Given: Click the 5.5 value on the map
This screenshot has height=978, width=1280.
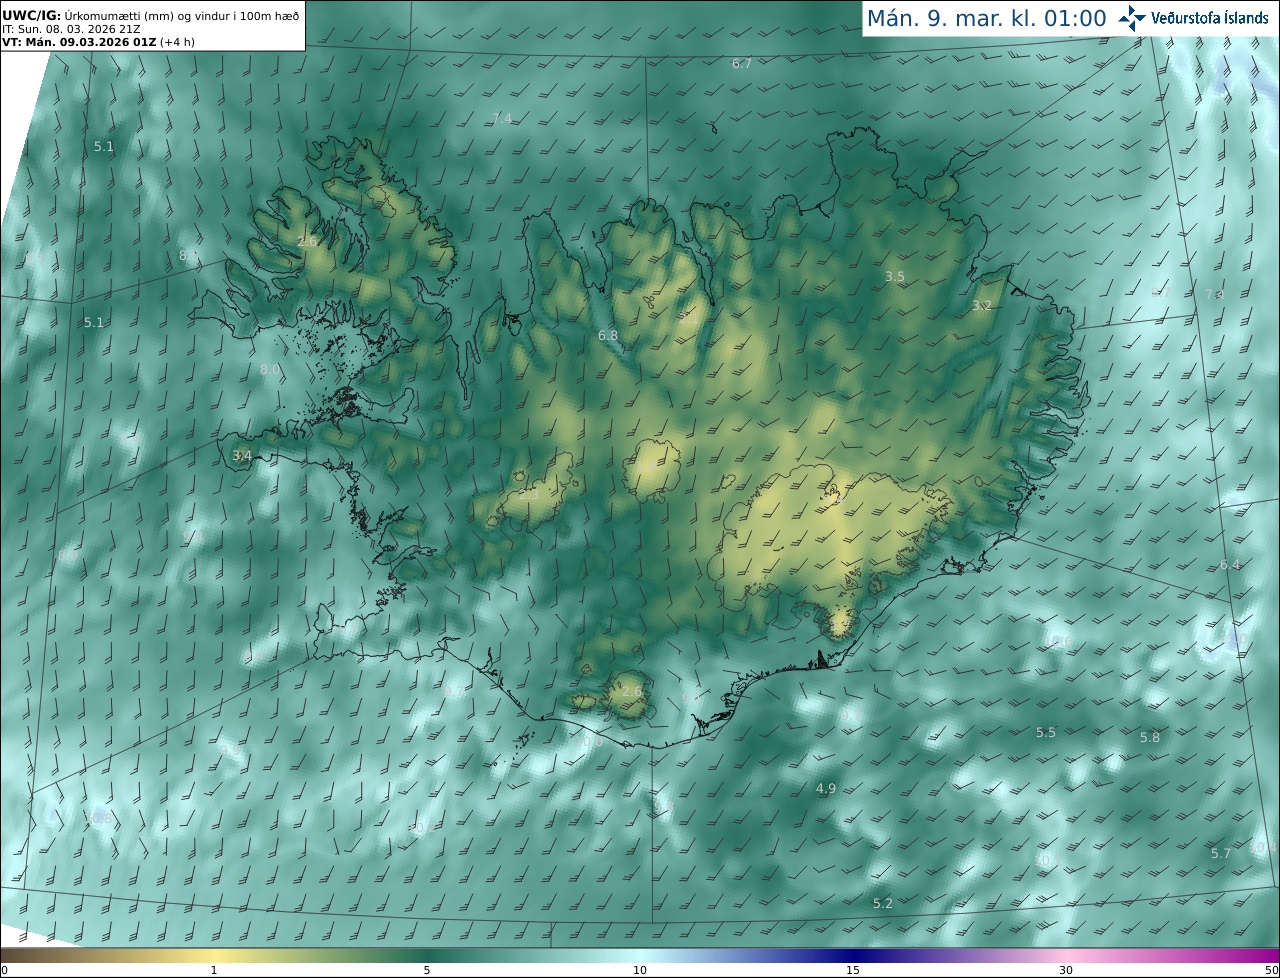Looking at the screenshot, I should (1046, 732).
